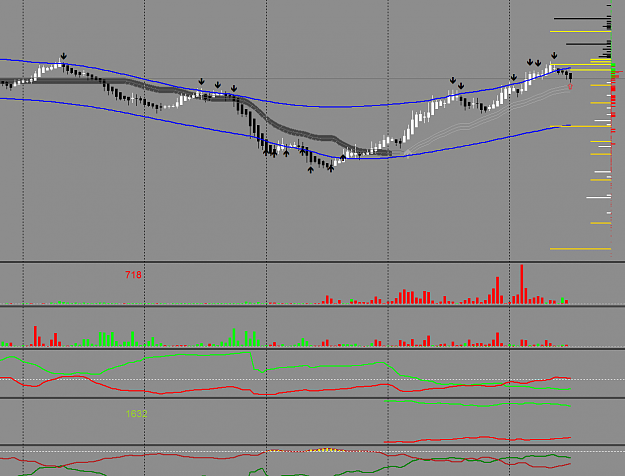Click the tallest red bar in the second histogram
This screenshot has height=476, width=625.
pos(35,336)
